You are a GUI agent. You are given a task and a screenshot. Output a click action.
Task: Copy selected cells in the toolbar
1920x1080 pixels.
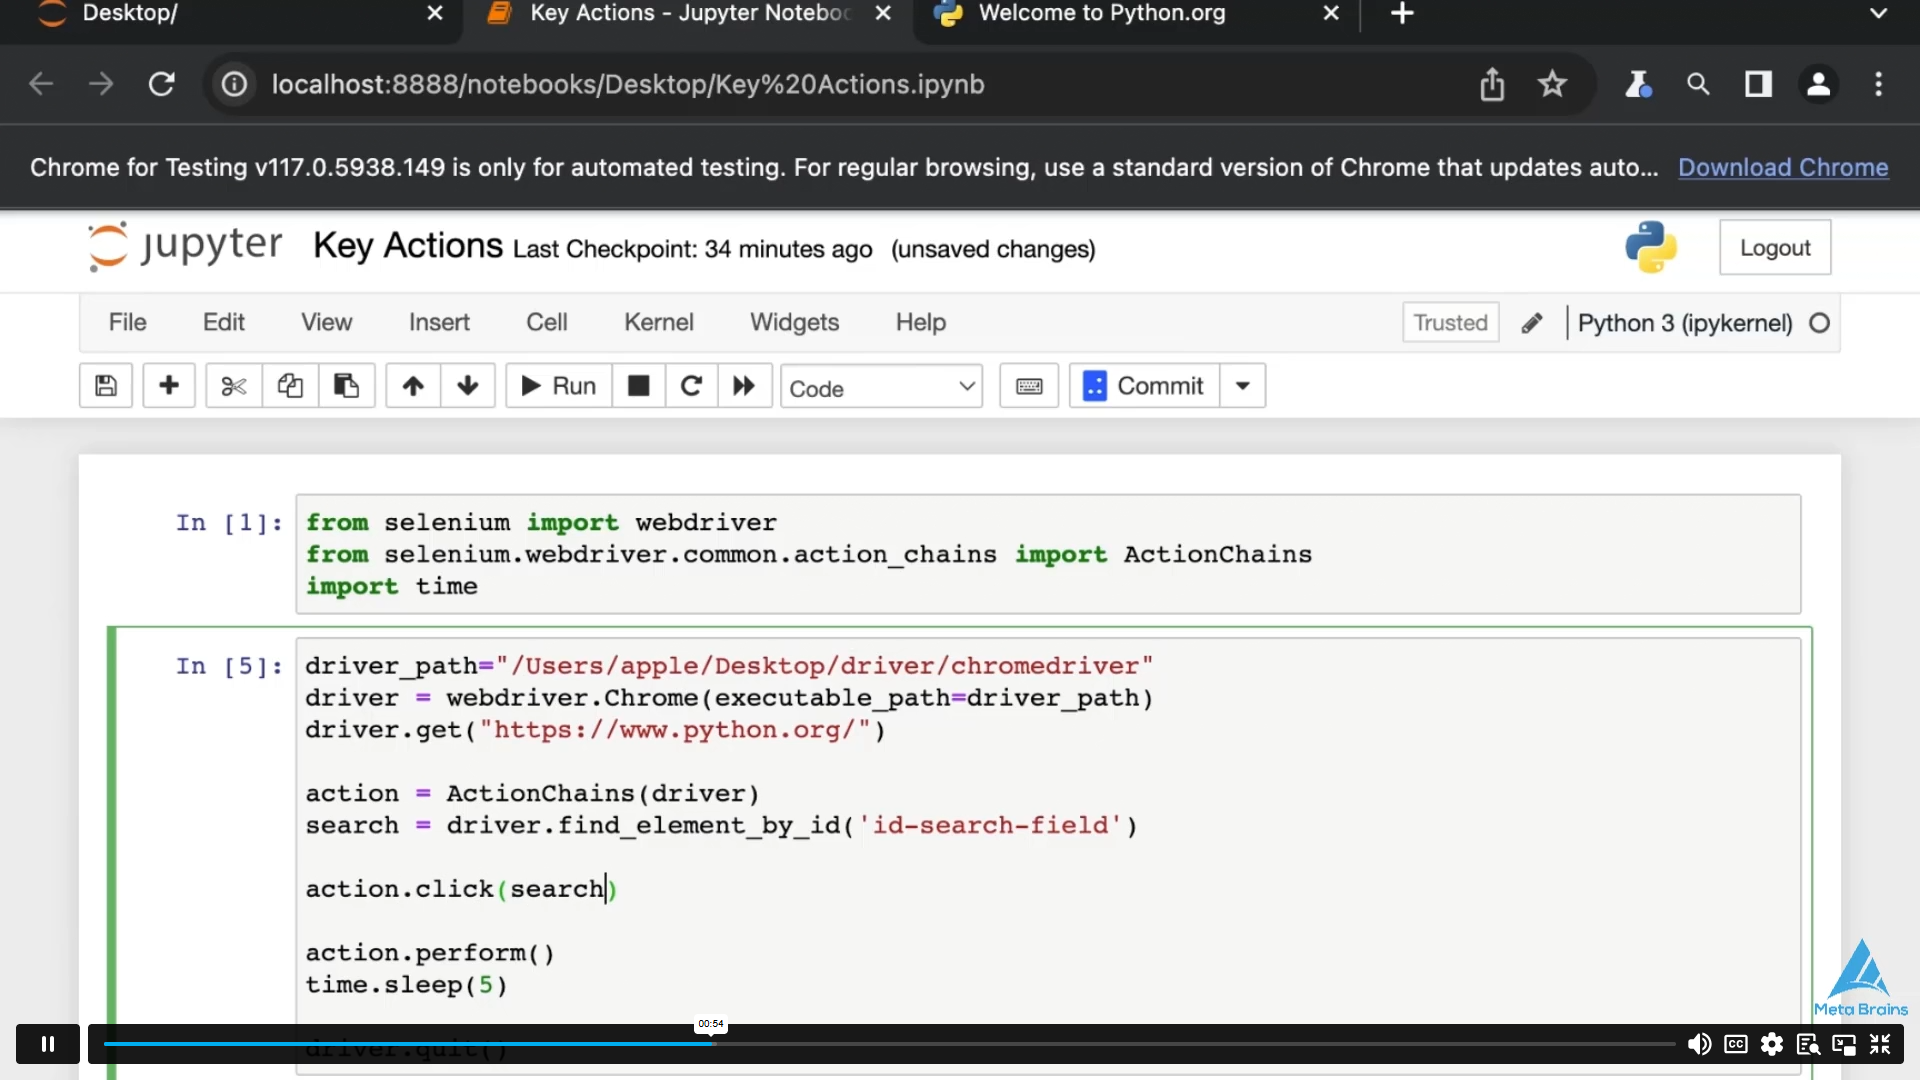pos(290,386)
